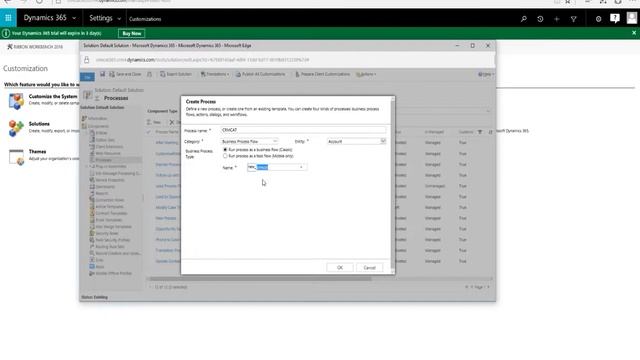Click the Delete X icon in grid toolbar
Viewport: 640px width, 360px height.
pos(172,122)
